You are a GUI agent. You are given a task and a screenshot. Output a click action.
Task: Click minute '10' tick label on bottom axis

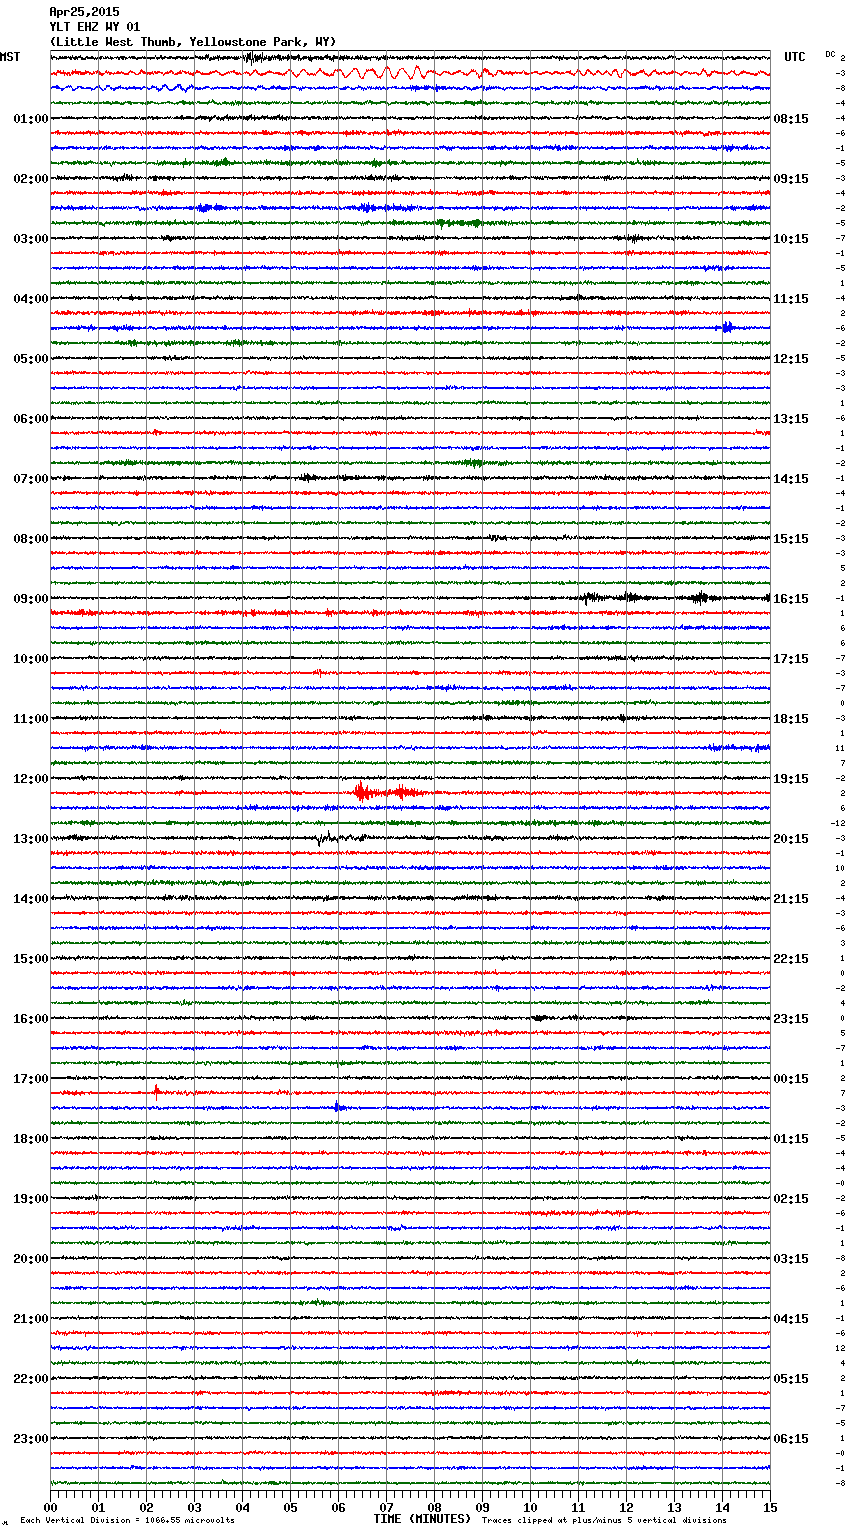(x=530, y=1506)
